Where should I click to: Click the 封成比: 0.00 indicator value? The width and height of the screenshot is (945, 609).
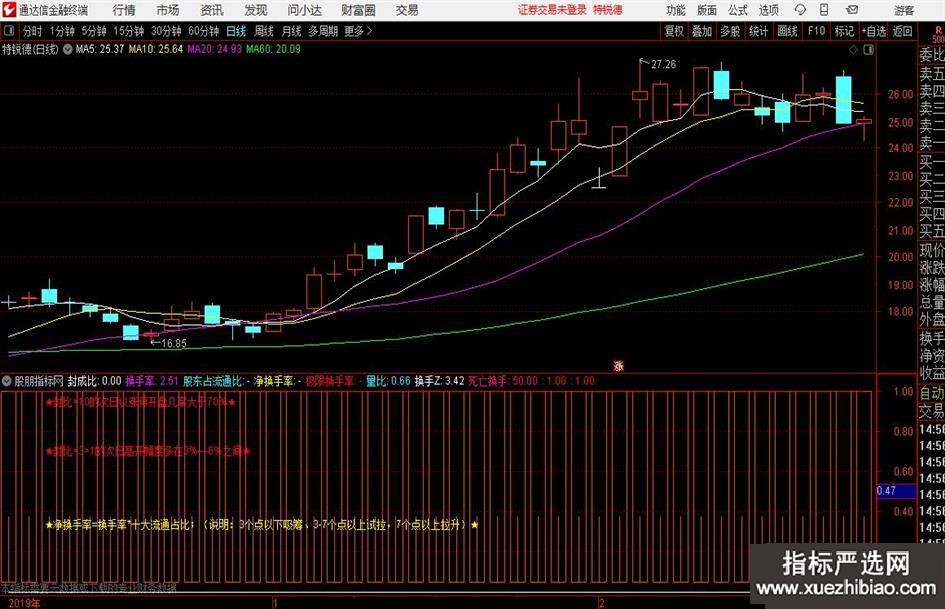(94, 381)
